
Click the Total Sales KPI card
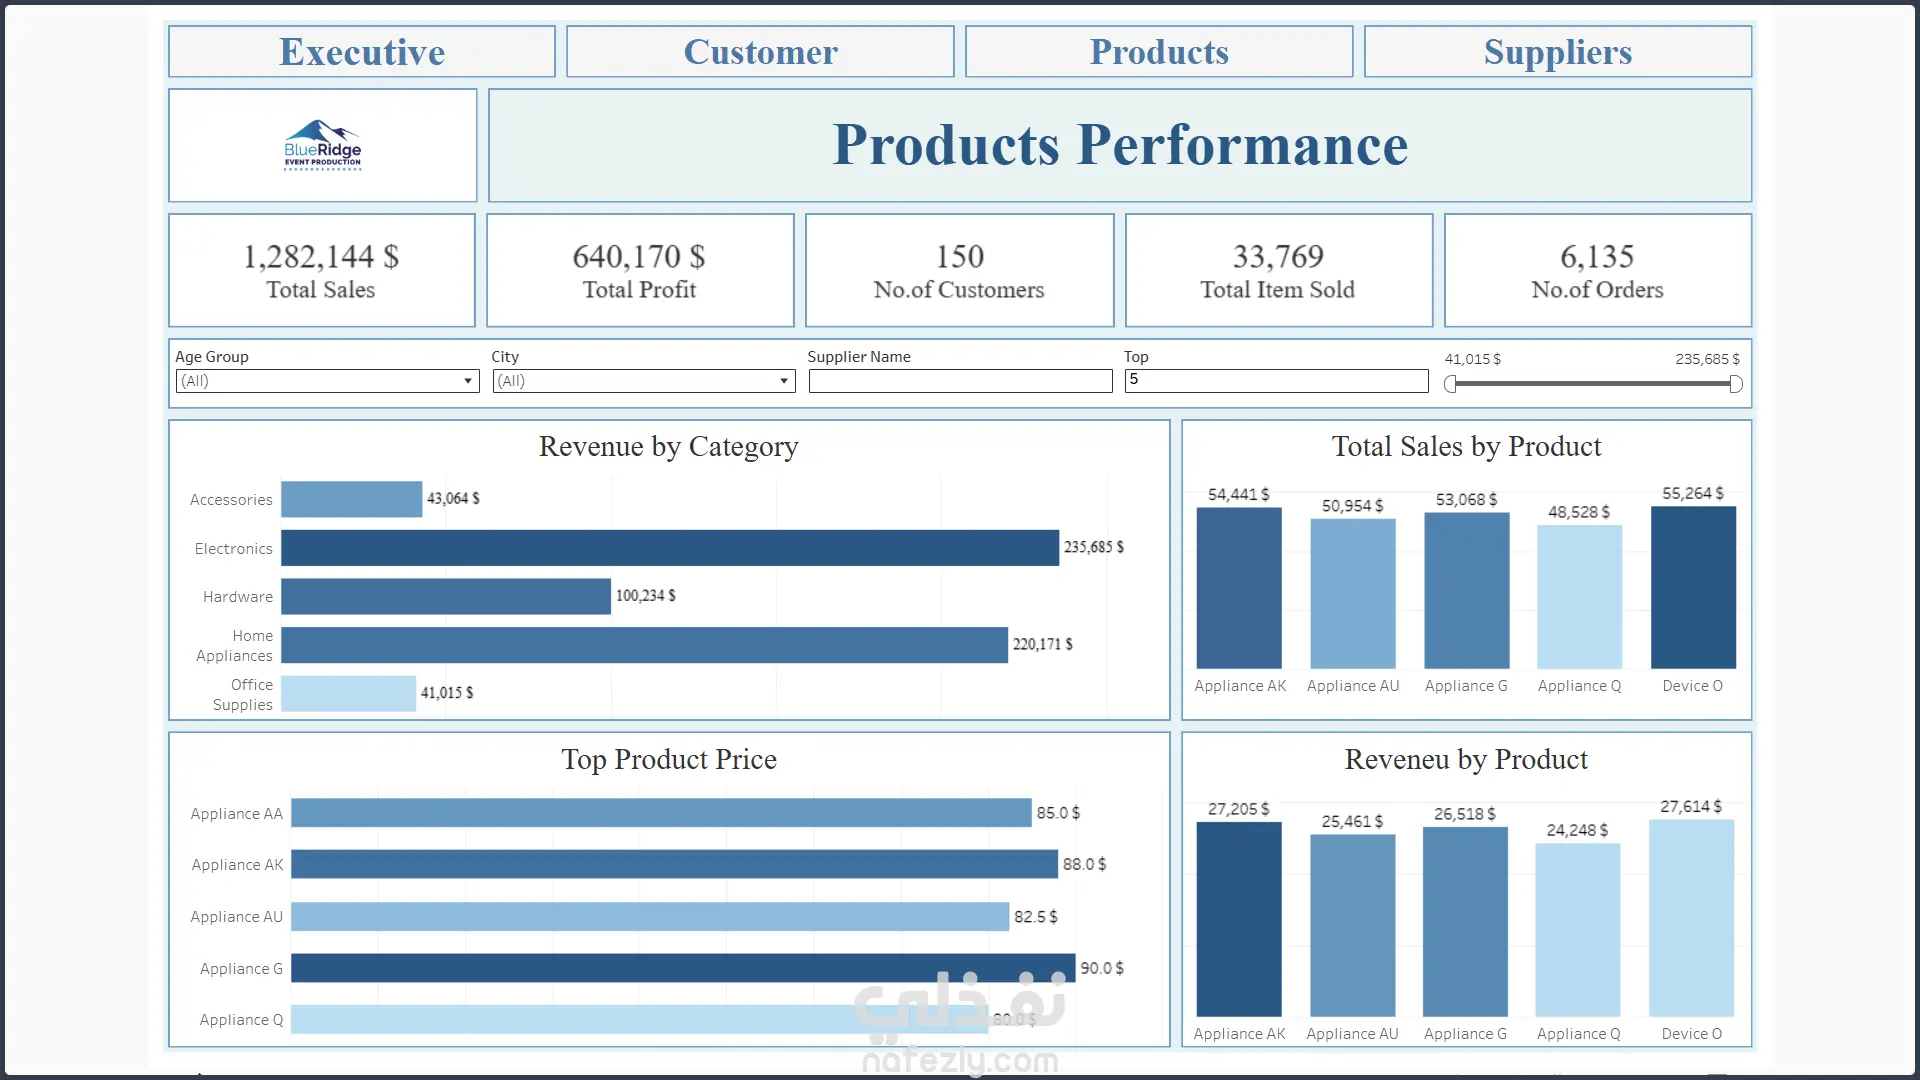321,270
